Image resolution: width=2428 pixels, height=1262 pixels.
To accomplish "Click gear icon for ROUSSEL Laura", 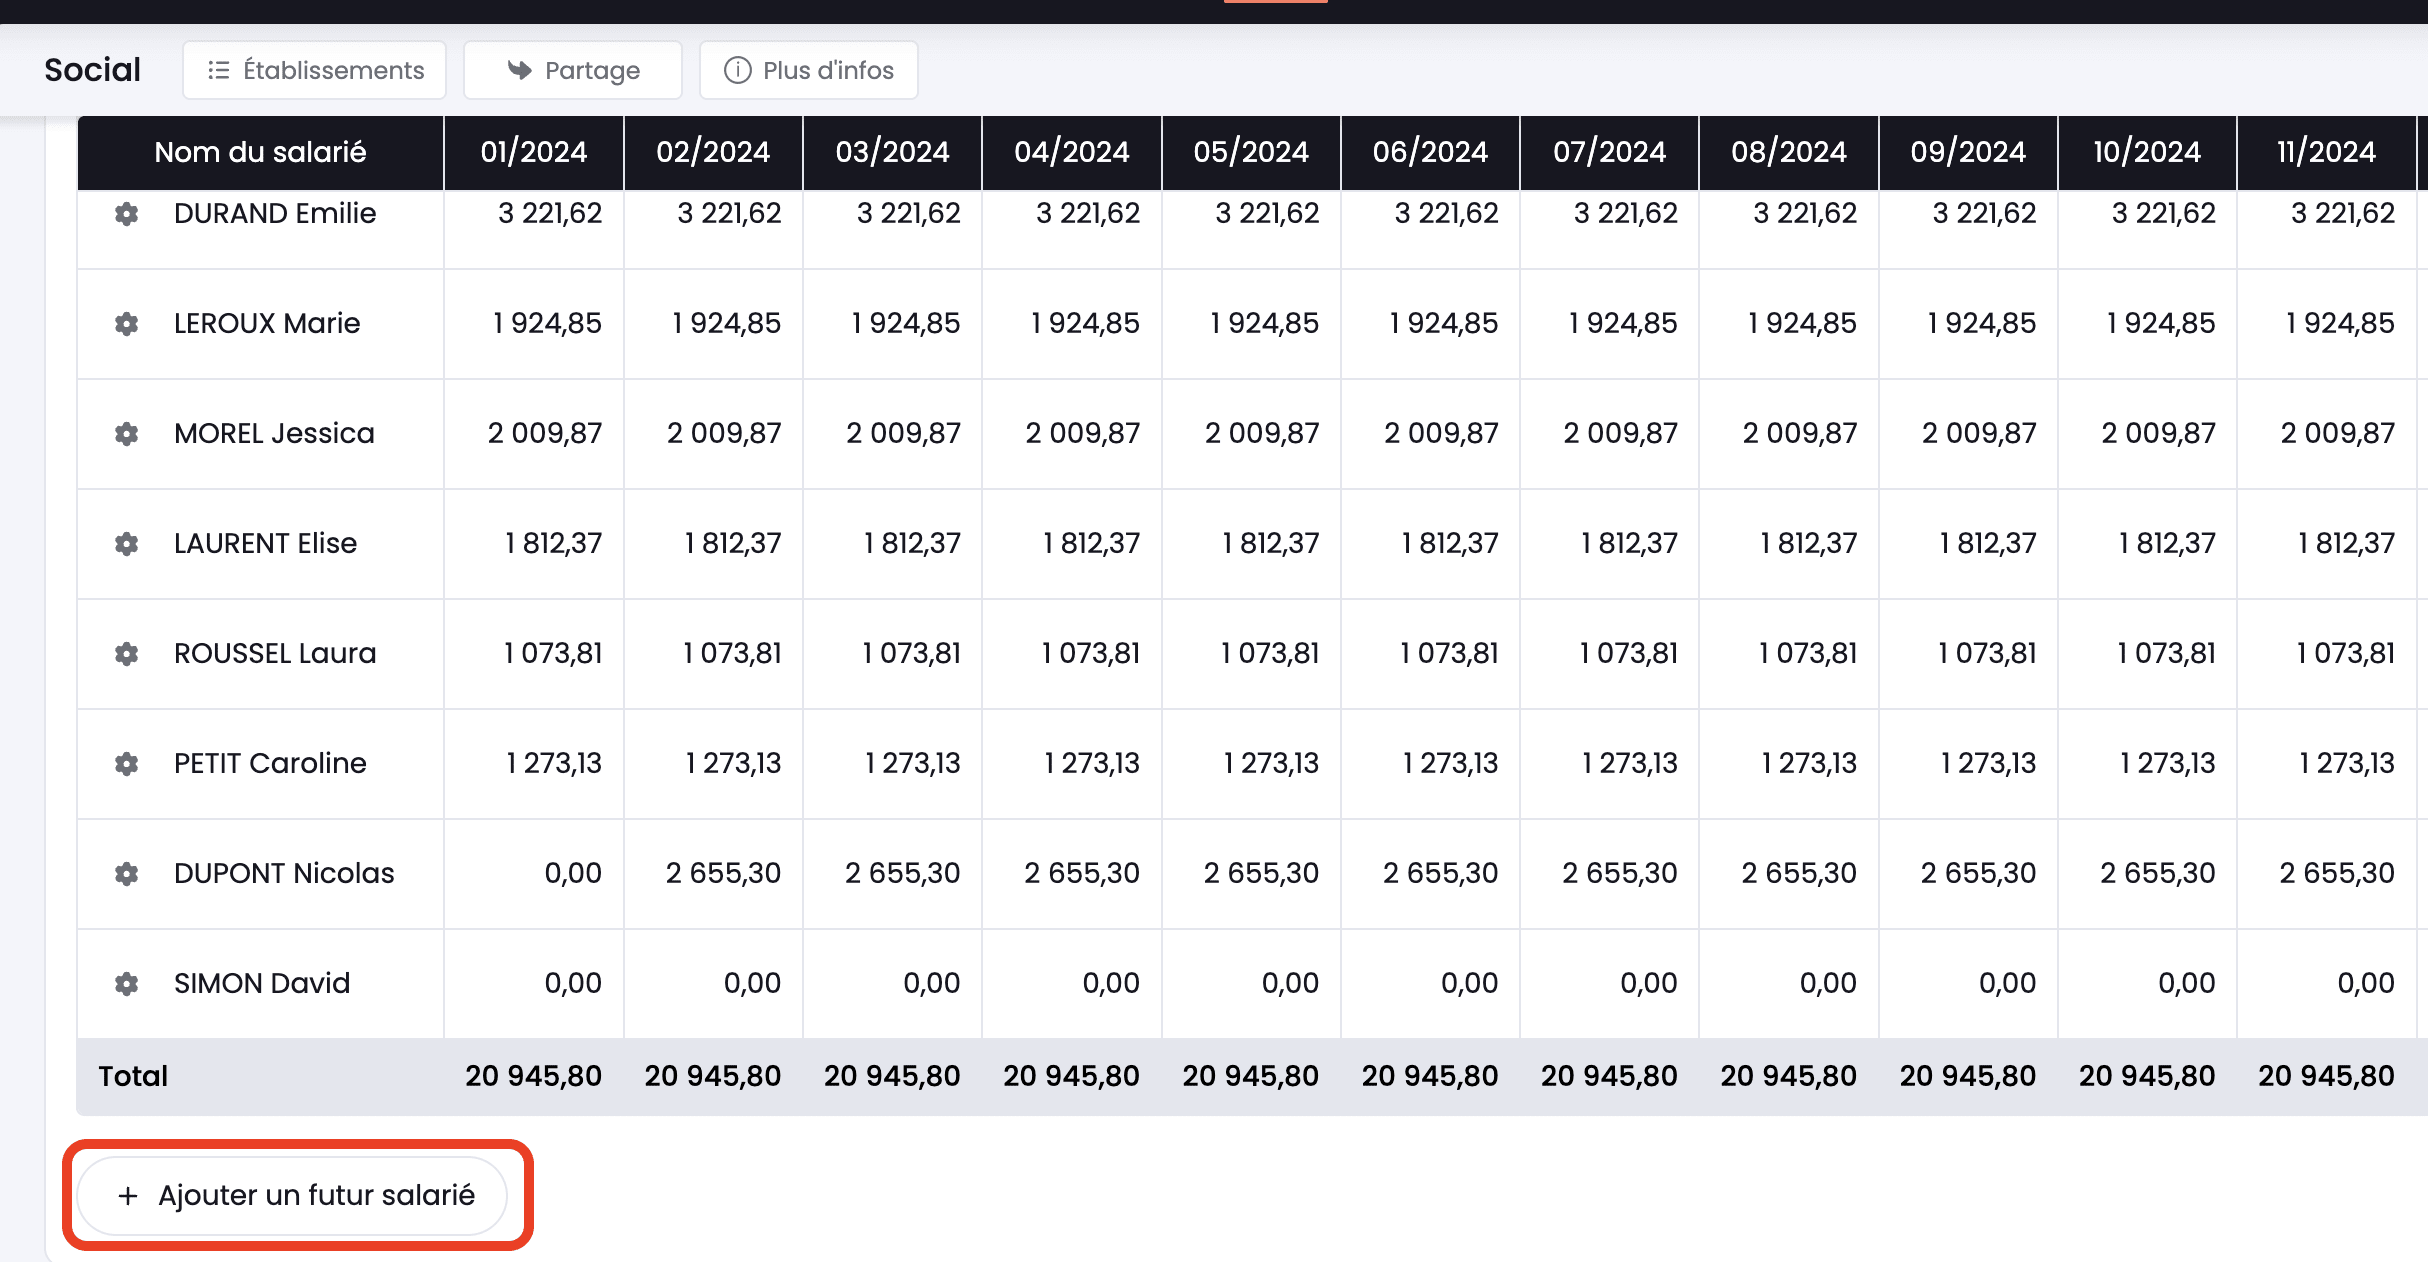I will pos(126,654).
